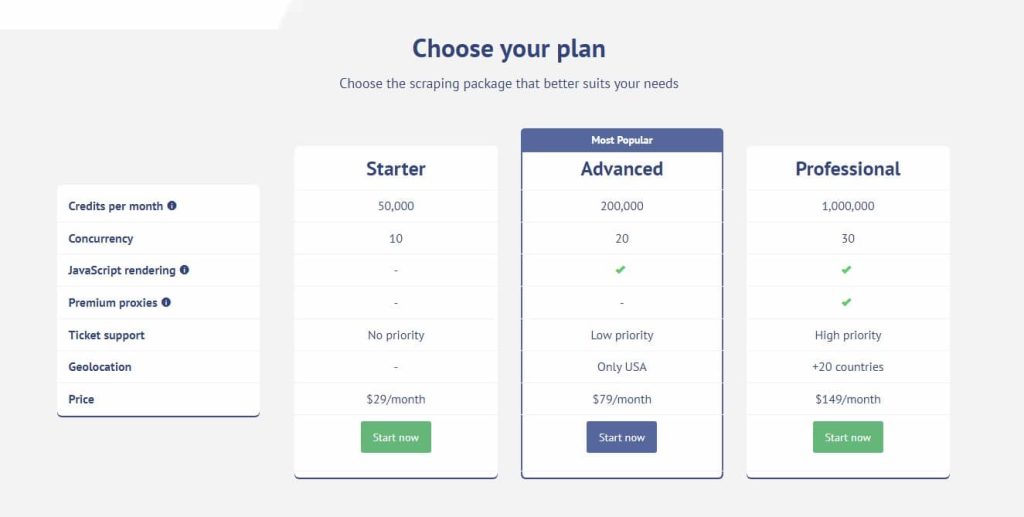Click the Ticket support row label
The image size is (1024, 517).
[106, 336]
